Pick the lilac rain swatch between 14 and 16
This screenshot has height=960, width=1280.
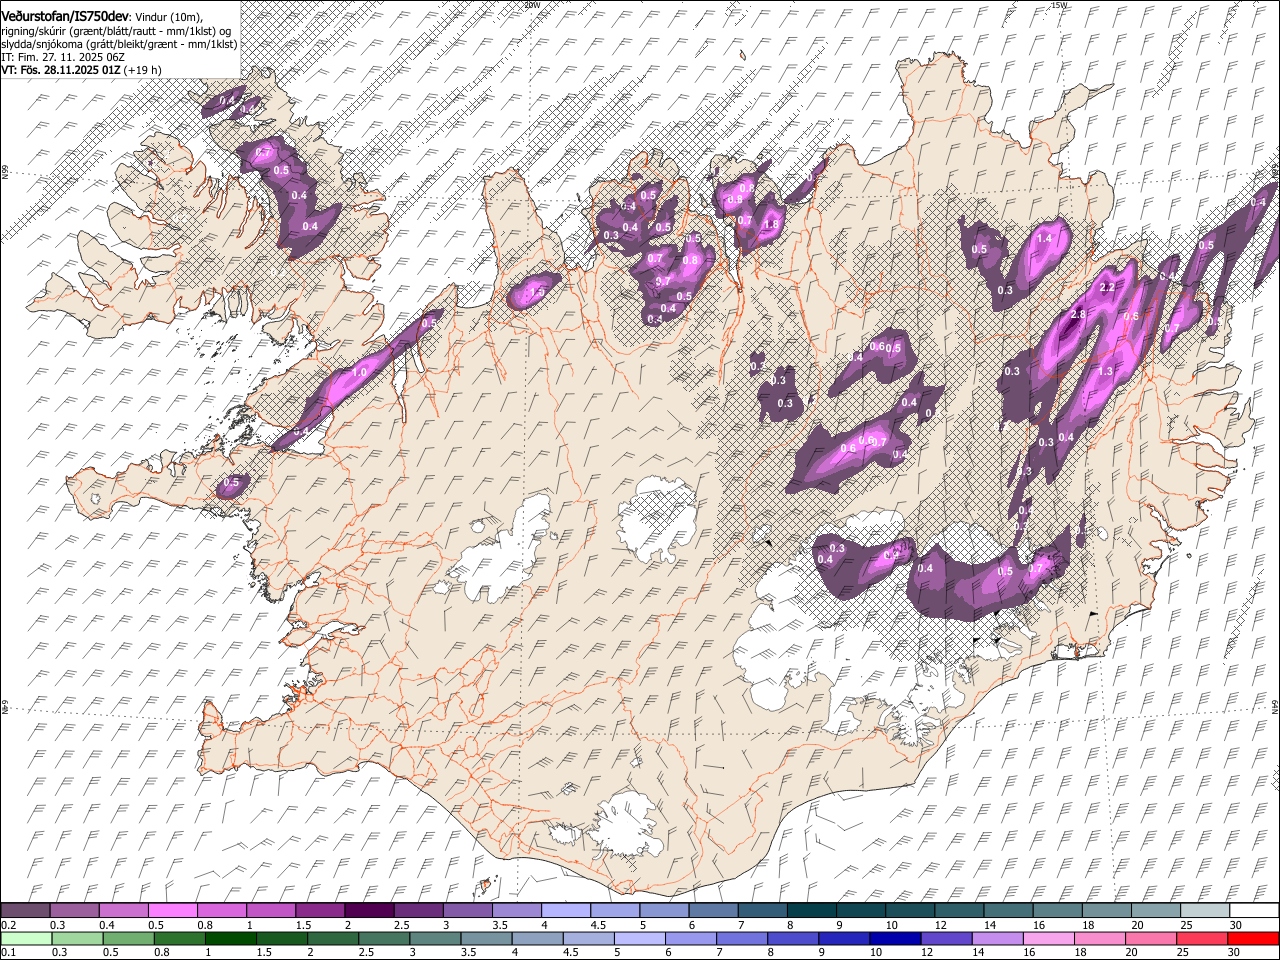(x=995, y=938)
